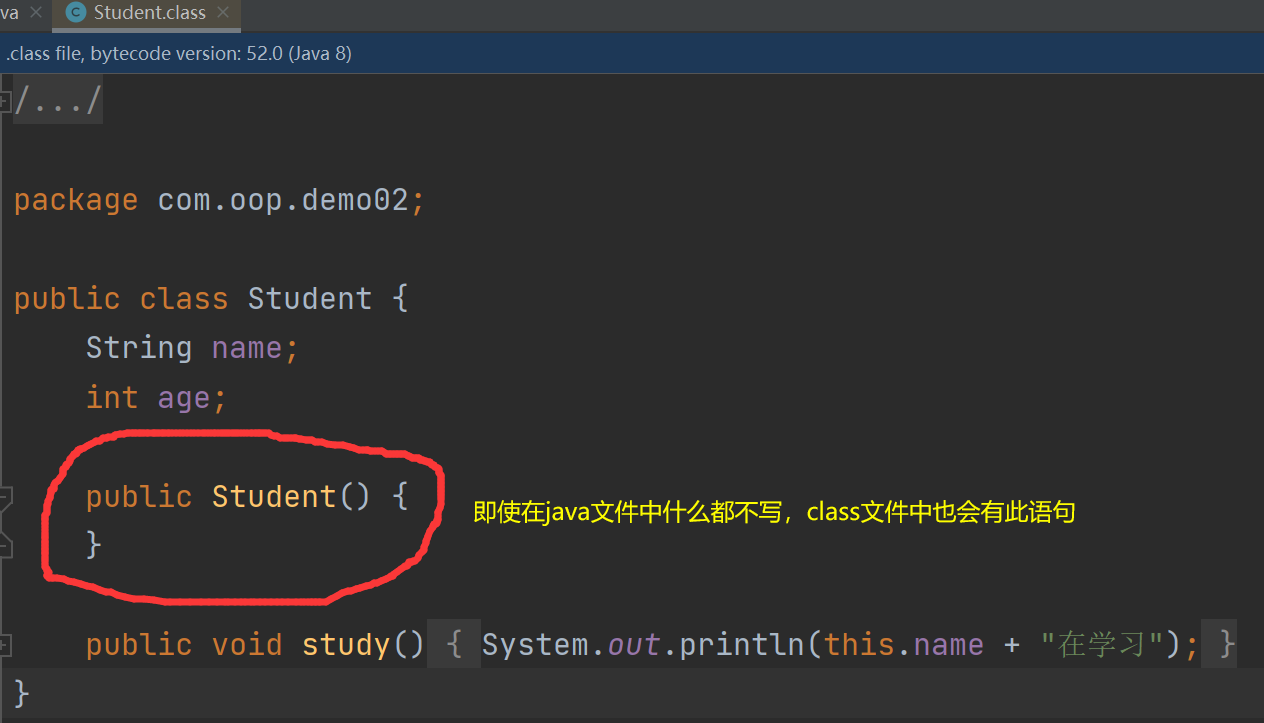1264x723 pixels.
Task: Click the constructor closing-brace fold marker
Action: 4,545
